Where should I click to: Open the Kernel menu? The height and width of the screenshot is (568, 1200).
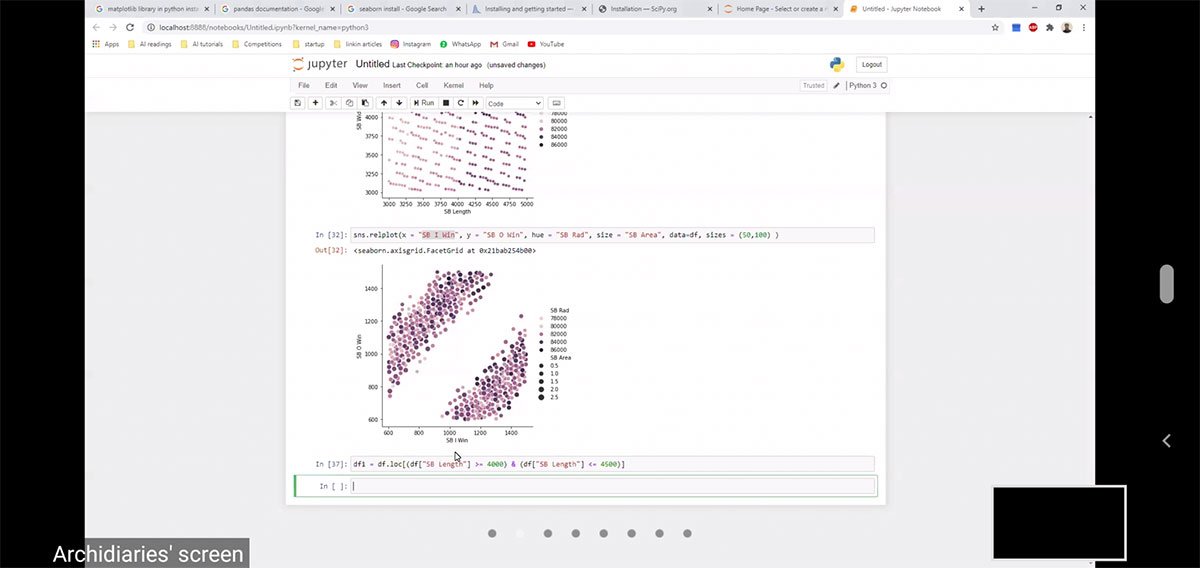[x=454, y=86]
